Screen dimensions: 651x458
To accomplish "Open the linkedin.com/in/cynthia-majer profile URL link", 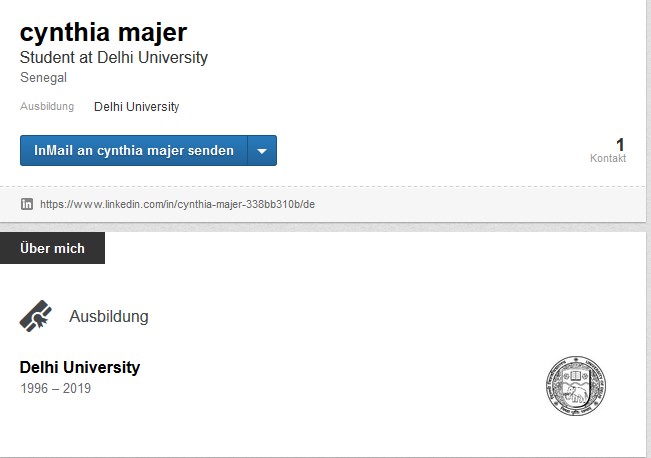I will coord(177,204).
